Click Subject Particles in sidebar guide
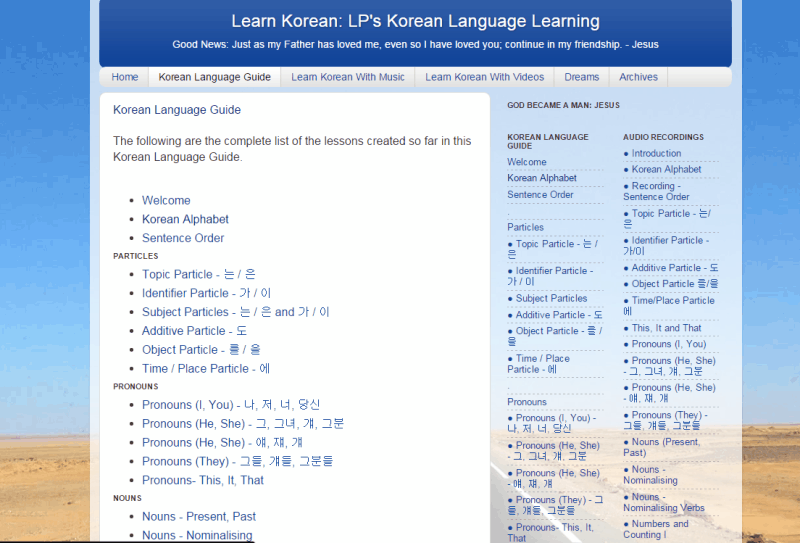Screen dimensions: 800x543 coord(547,299)
